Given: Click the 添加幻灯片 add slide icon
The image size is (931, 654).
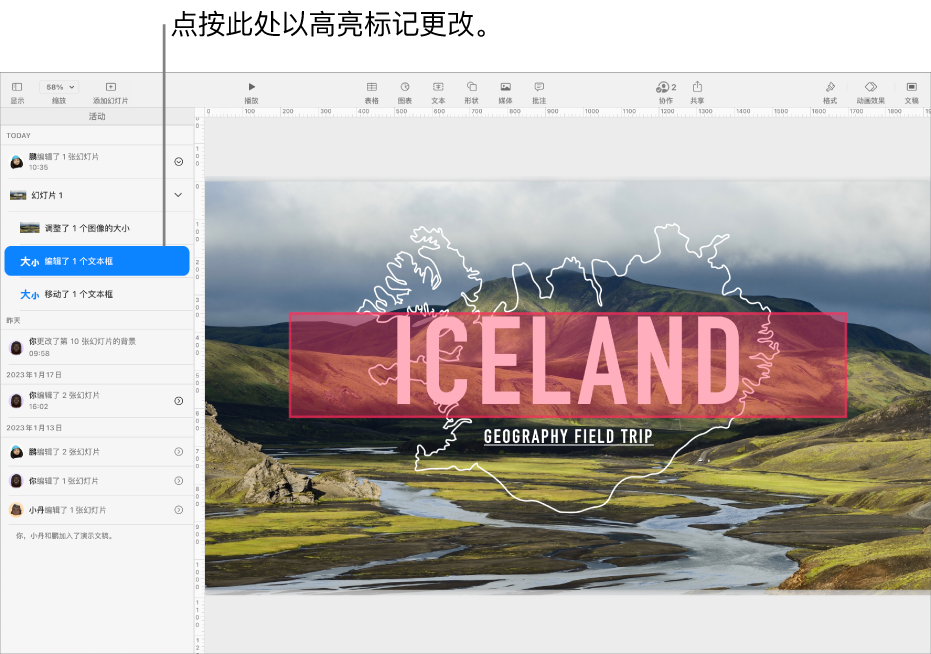Looking at the screenshot, I should pos(110,87).
